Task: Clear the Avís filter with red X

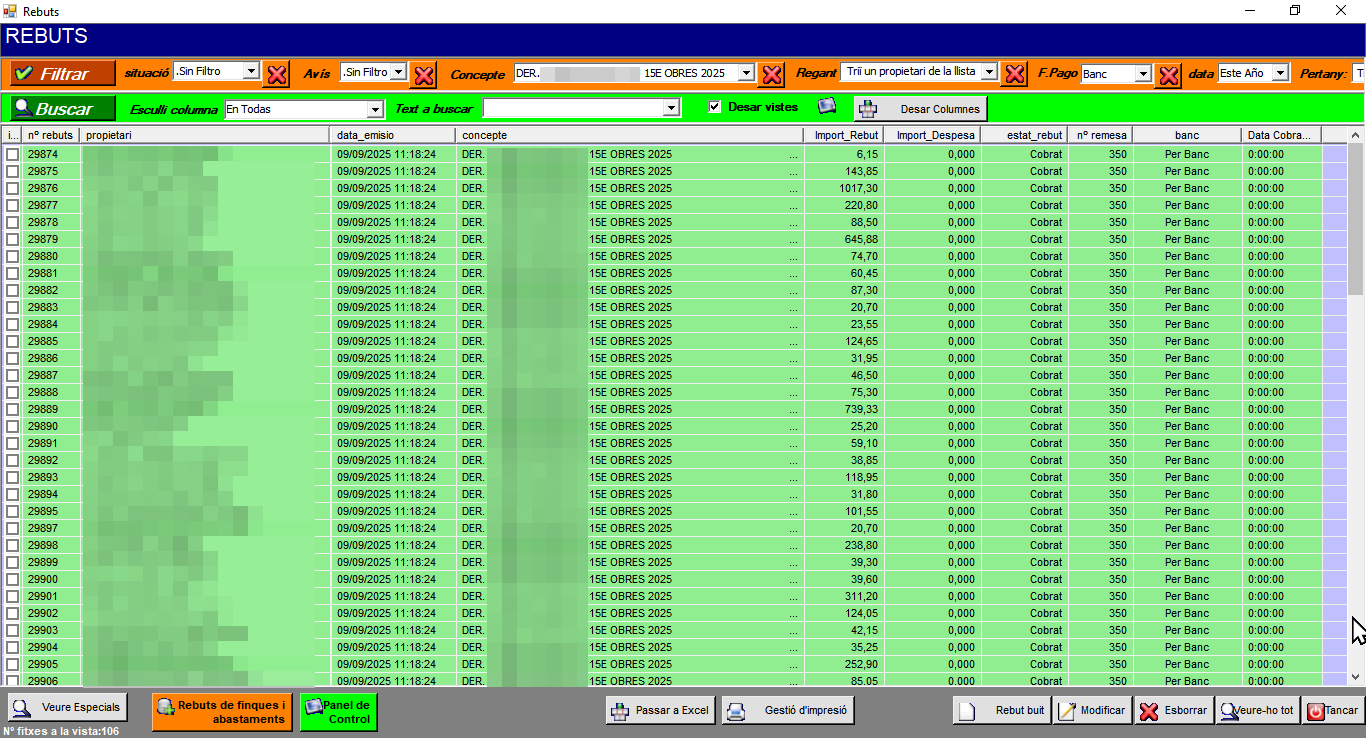Action: click(424, 74)
